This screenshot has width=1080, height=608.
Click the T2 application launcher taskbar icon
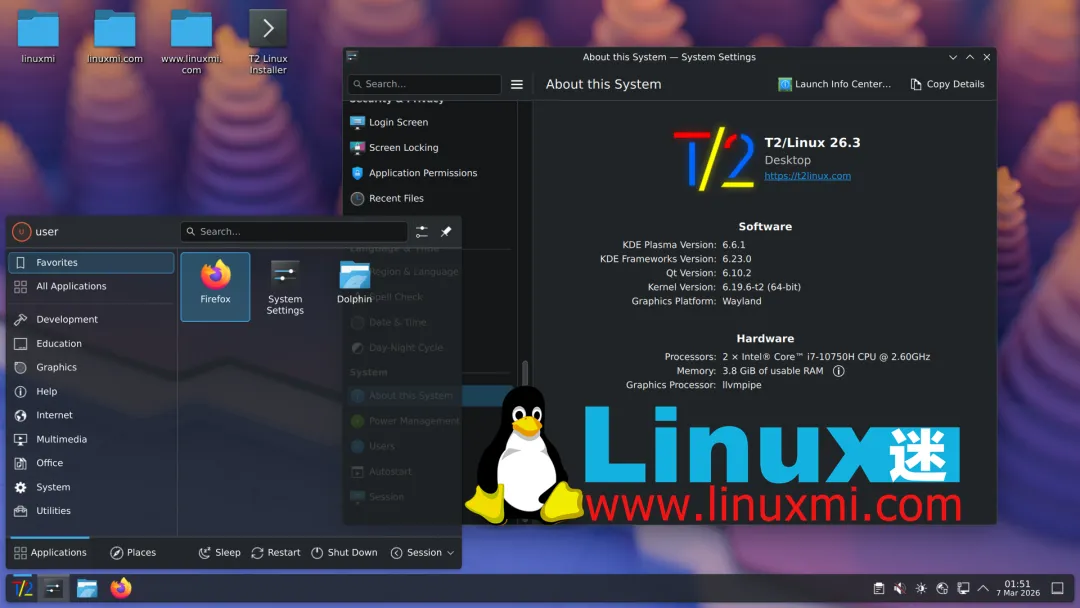pos(22,588)
